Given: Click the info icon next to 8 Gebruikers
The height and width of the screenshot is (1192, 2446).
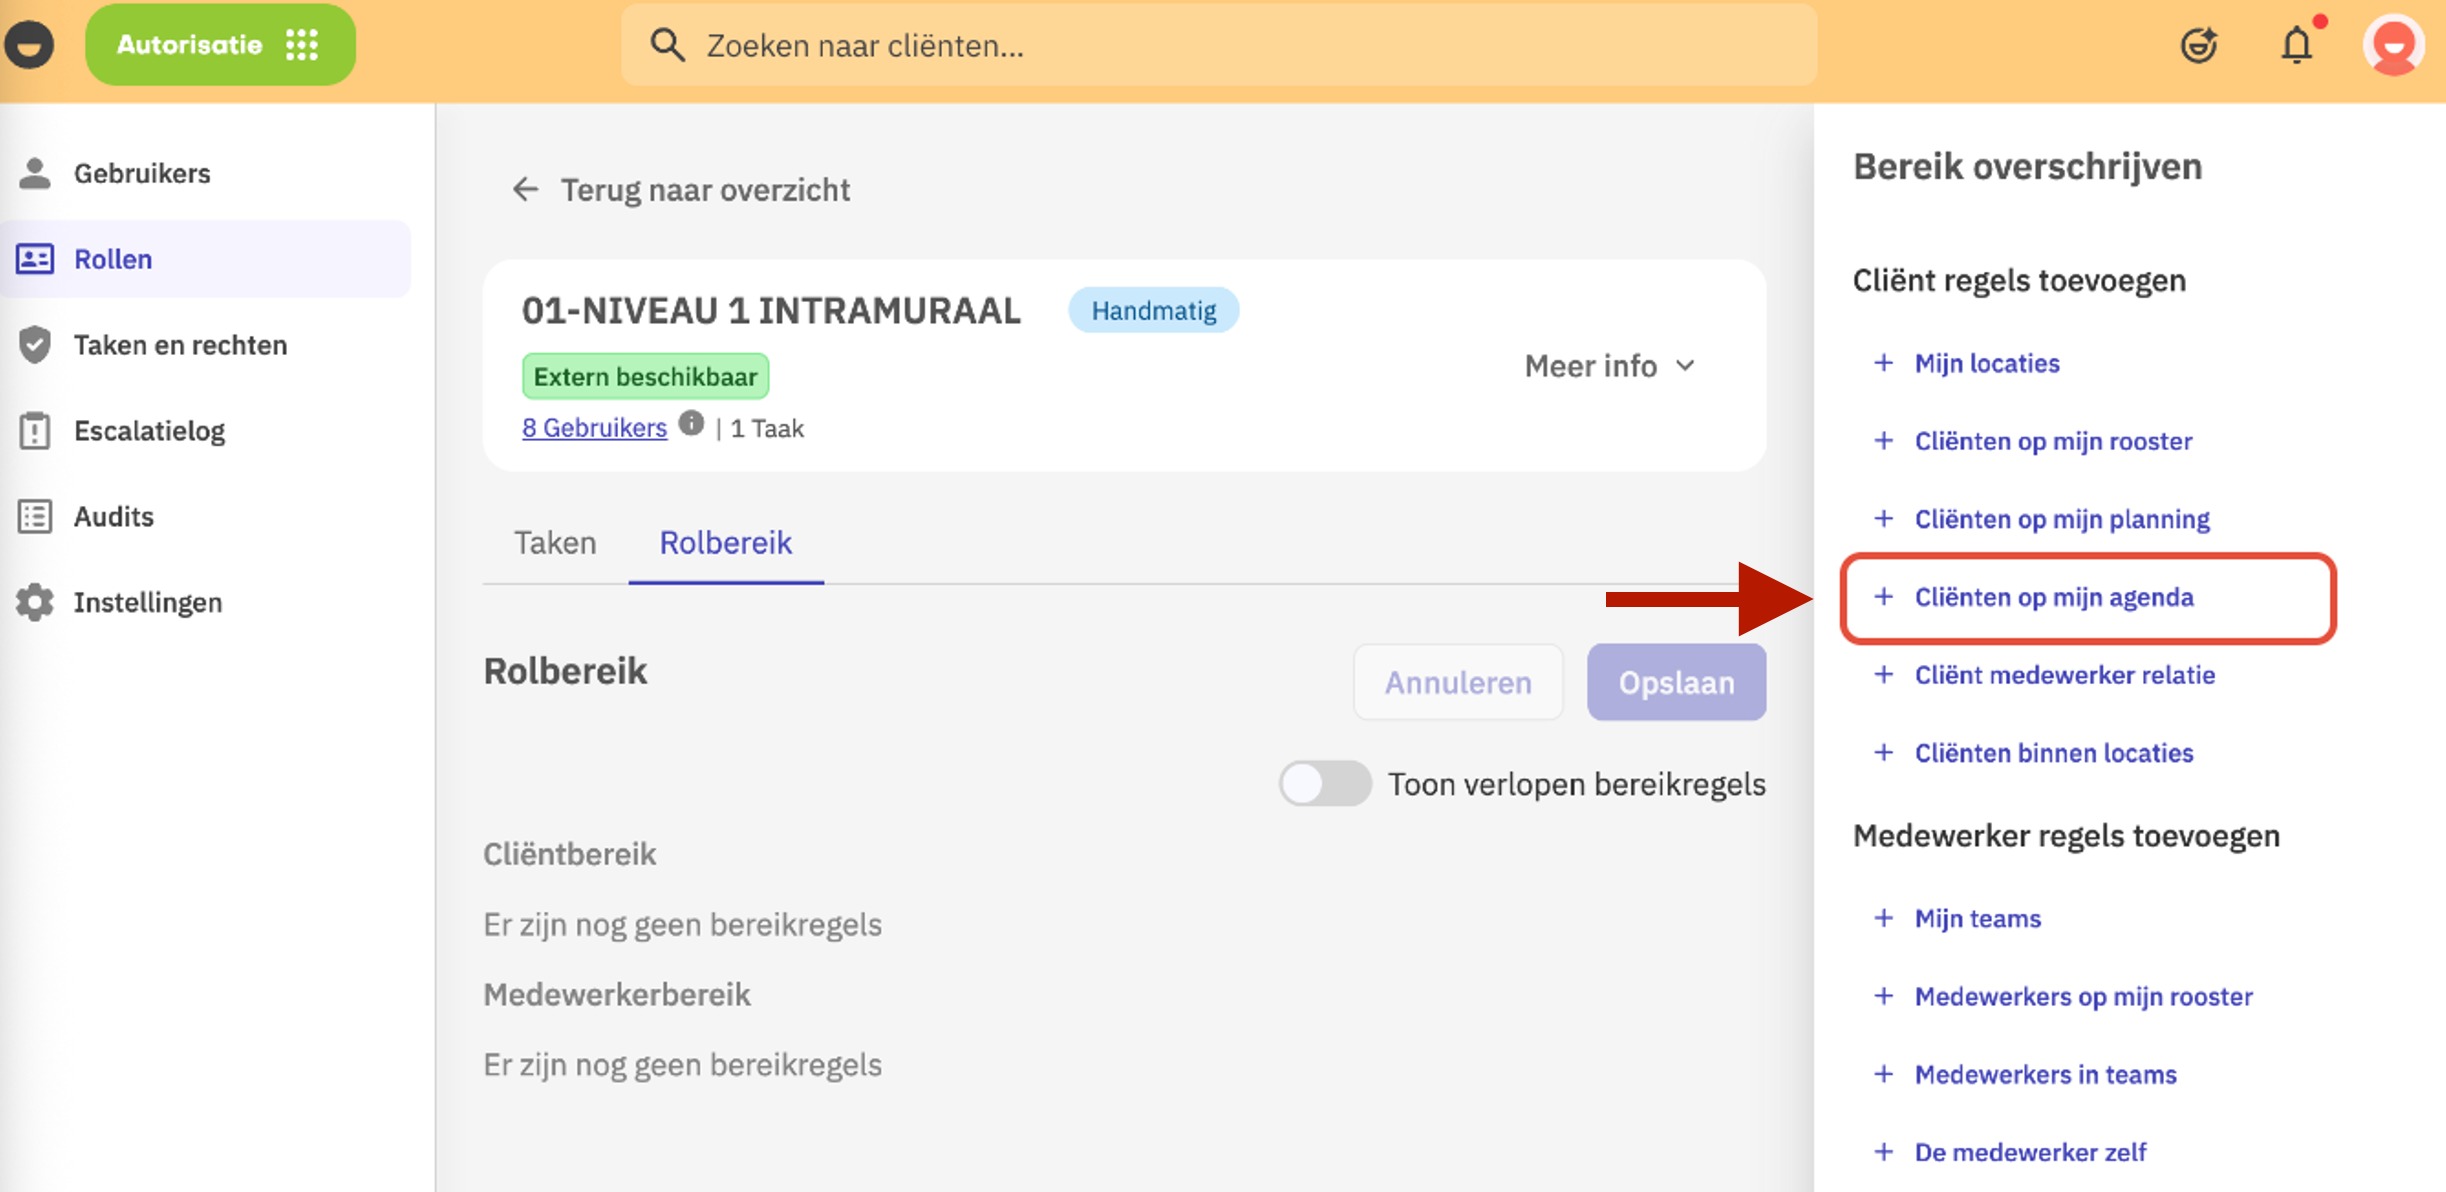Looking at the screenshot, I should 691,423.
